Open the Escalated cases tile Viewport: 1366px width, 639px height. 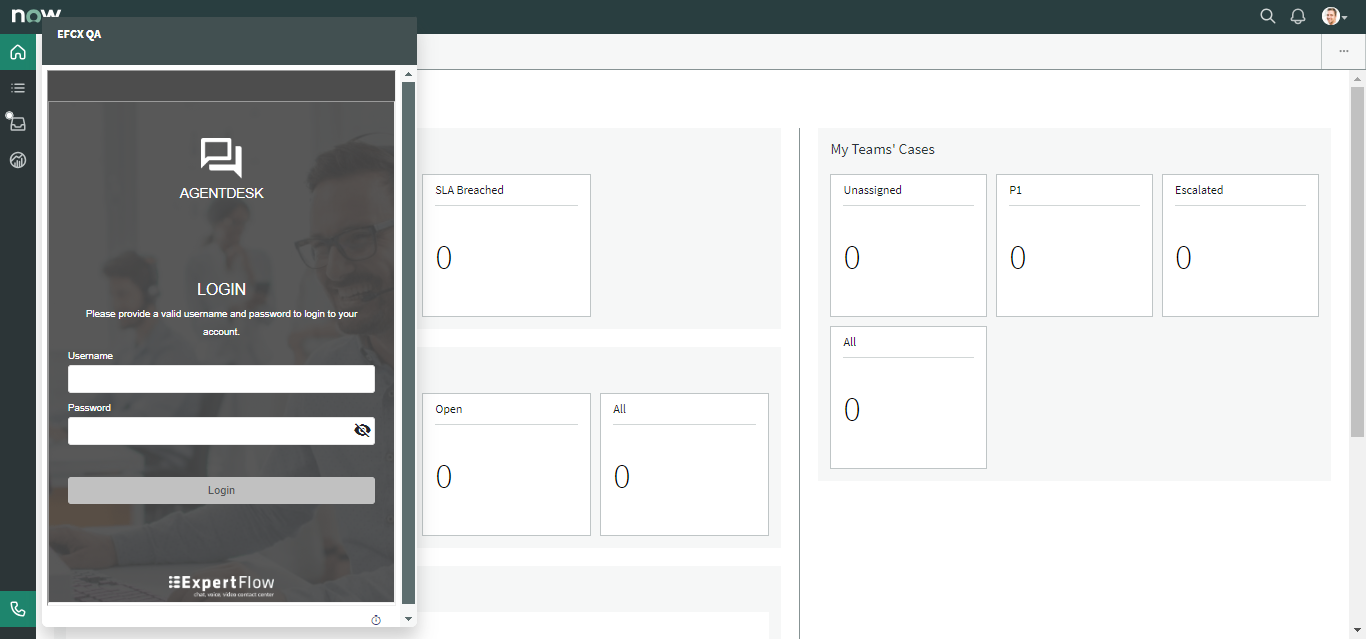tap(1240, 245)
